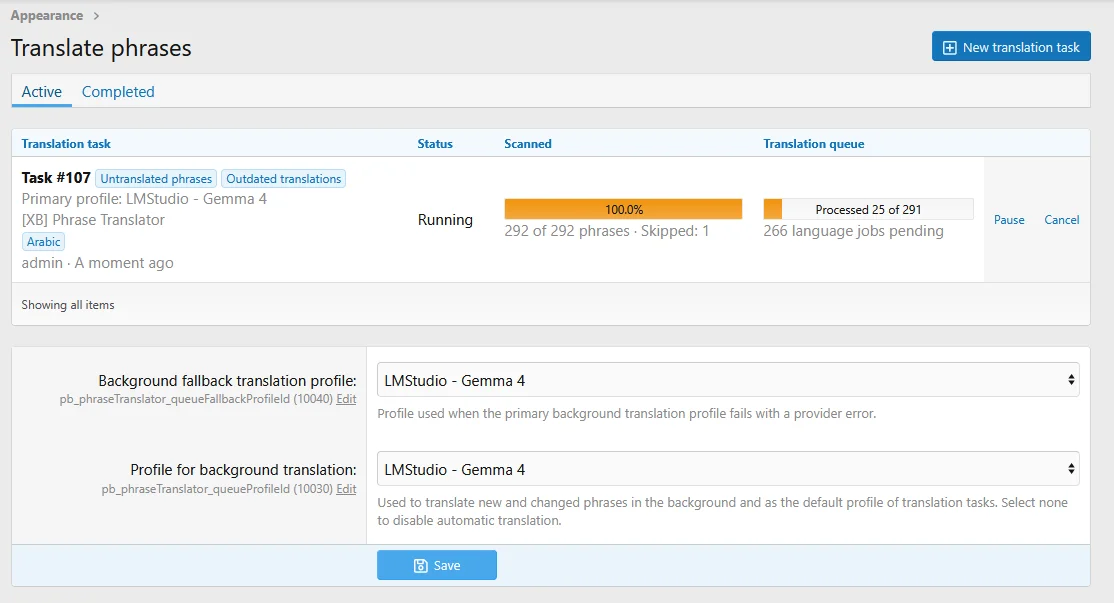Click 'Showing all items' footer text
This screenshot has width=1114, height=603.
[x=67, y=305]
